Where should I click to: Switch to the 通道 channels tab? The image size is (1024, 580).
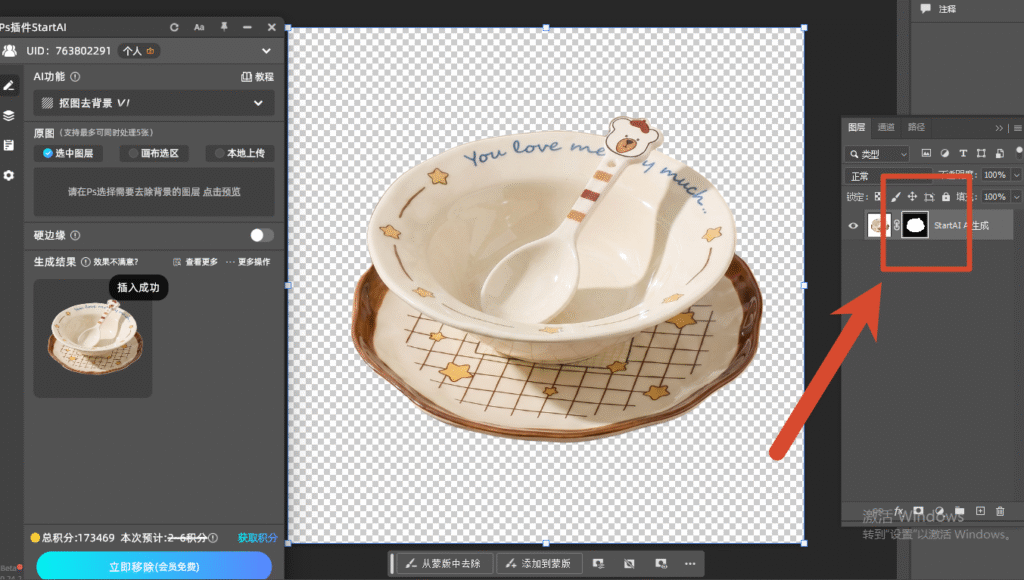point(886,127)
